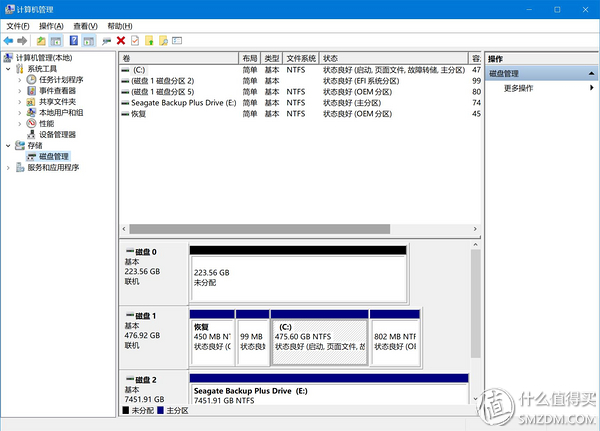This screenshot has height=431, width=600.
Task: Select the (C:) volume row in list
Action: click(x=300, y=70)
